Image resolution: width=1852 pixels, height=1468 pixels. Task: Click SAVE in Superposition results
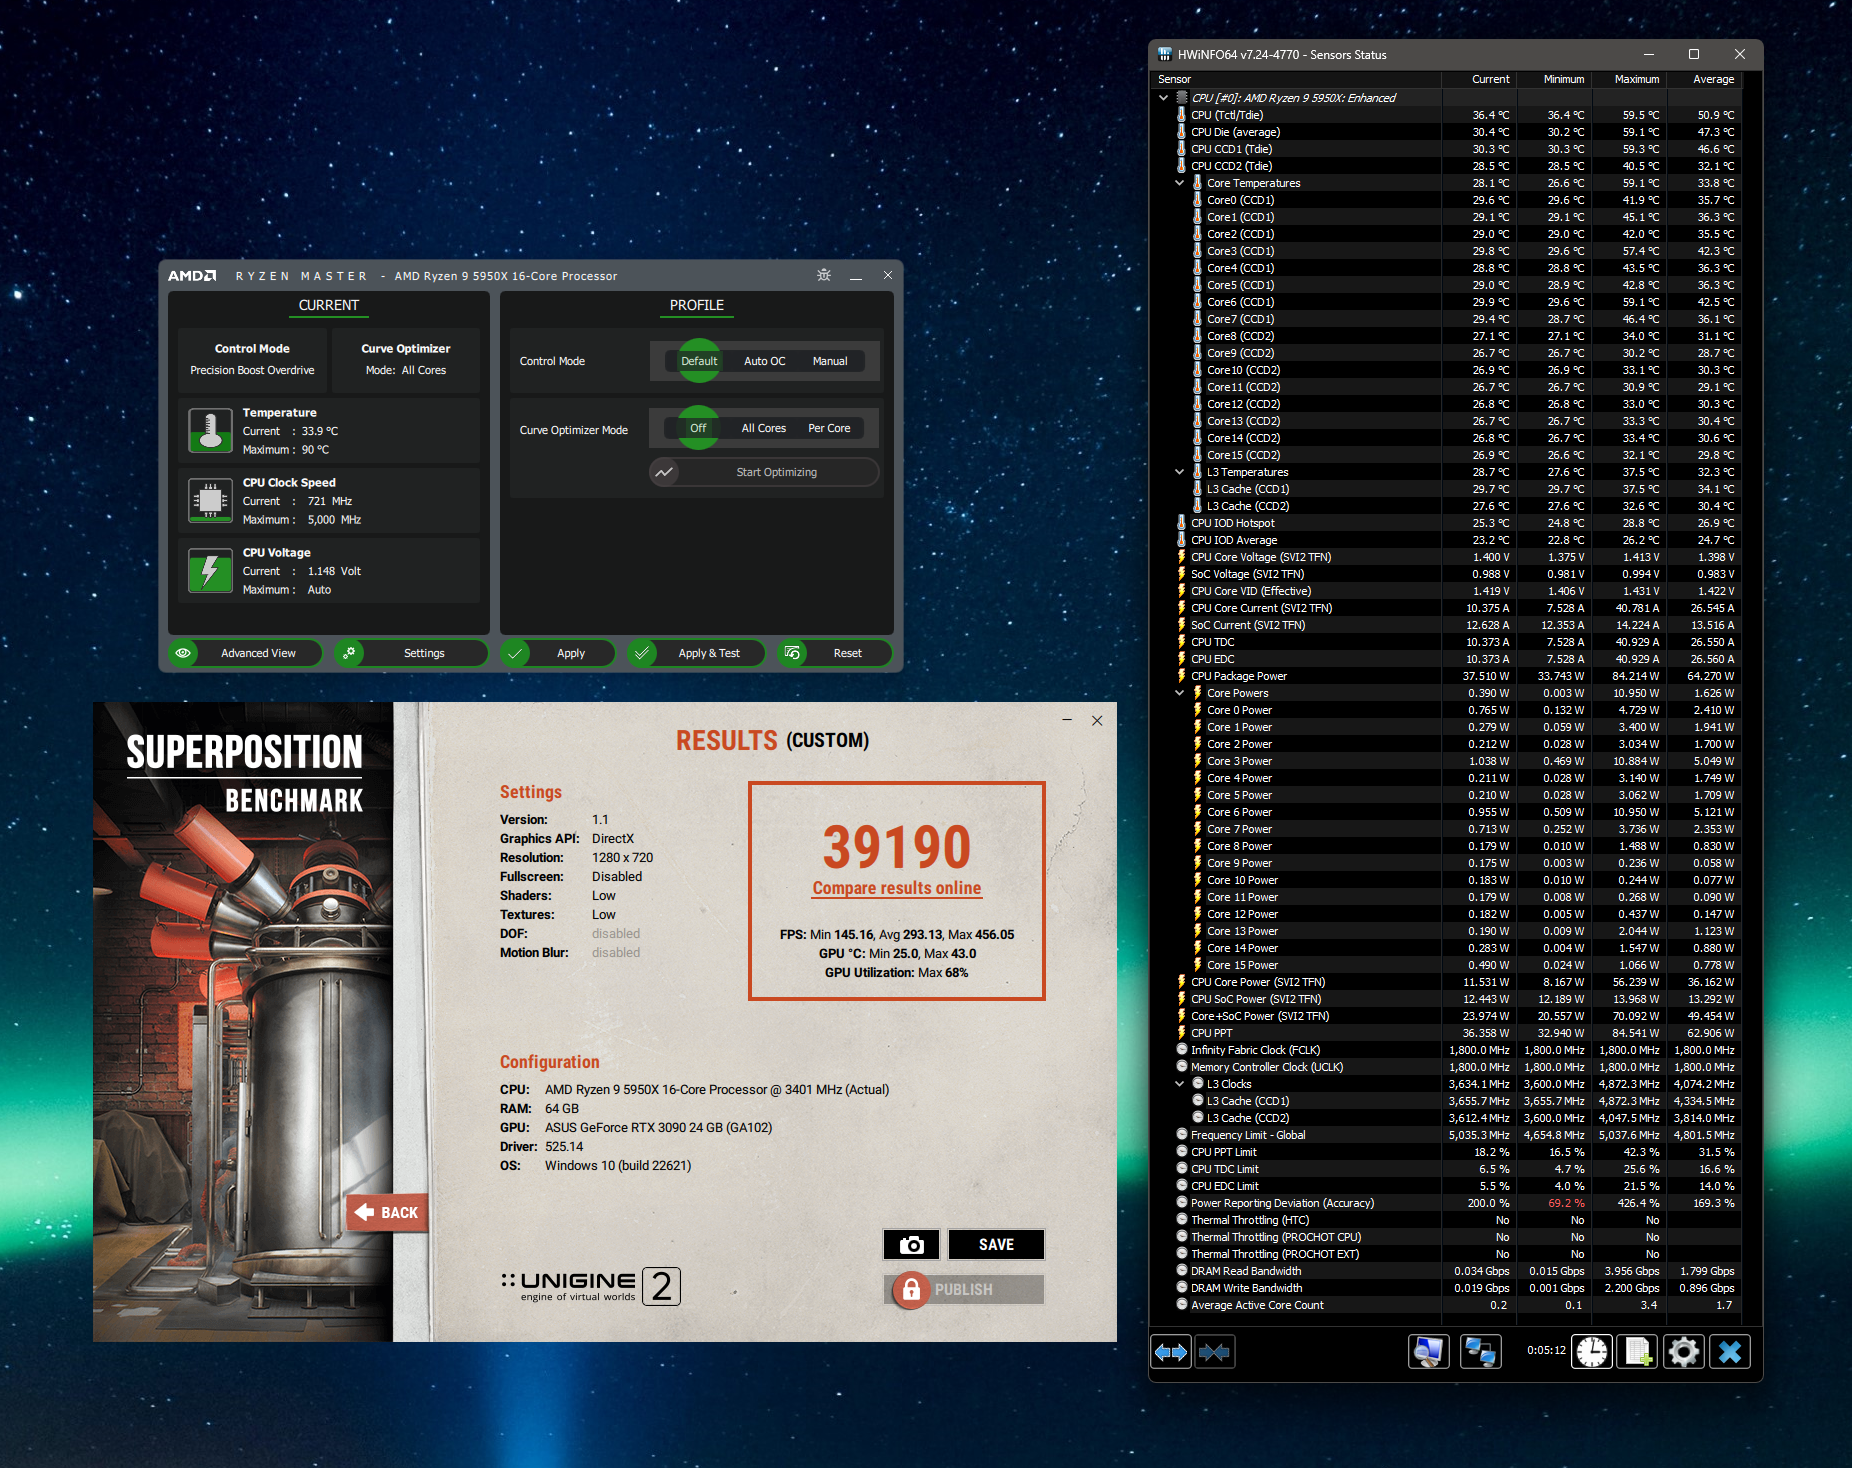point(996,1245)
